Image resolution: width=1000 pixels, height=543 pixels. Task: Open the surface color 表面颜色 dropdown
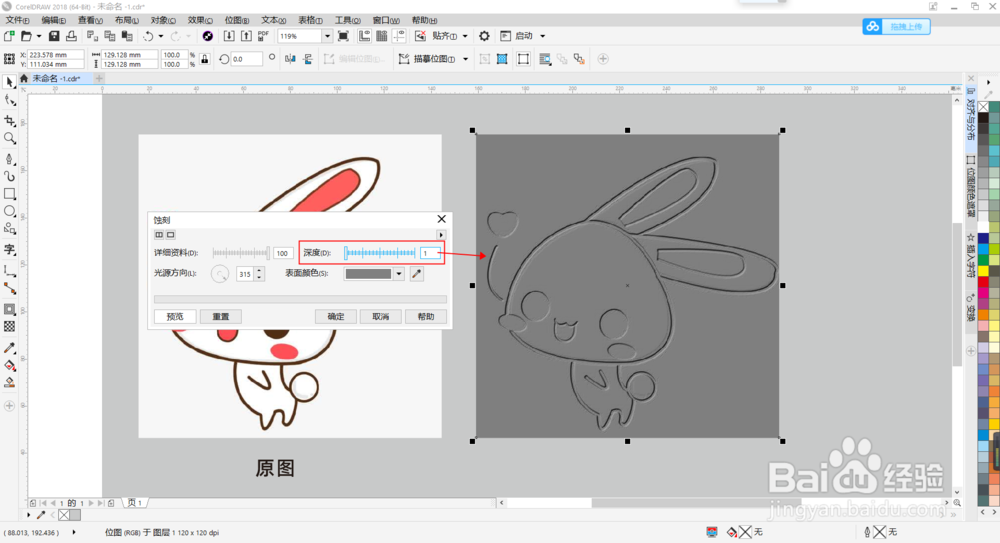point(399,274)
